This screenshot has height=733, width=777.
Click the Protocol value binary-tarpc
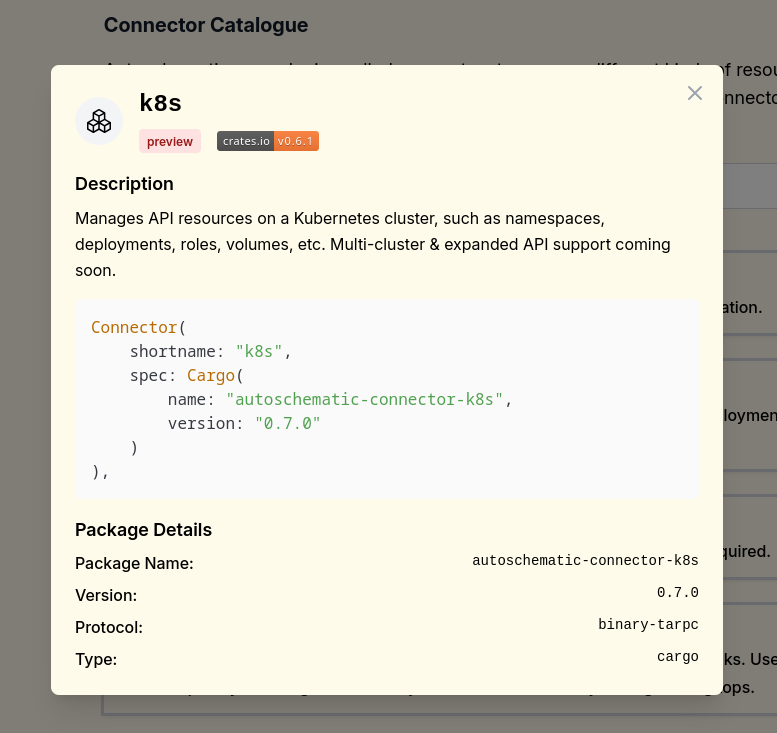pyautogui.click(x=648, y=625)
